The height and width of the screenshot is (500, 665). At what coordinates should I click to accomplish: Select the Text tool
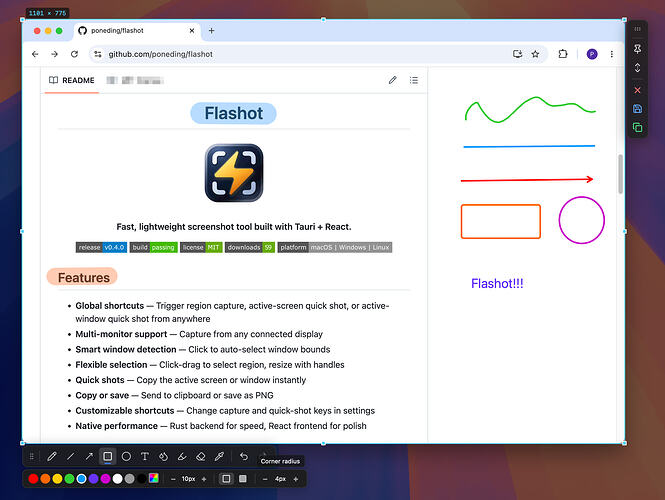click(x=145, y=456)
